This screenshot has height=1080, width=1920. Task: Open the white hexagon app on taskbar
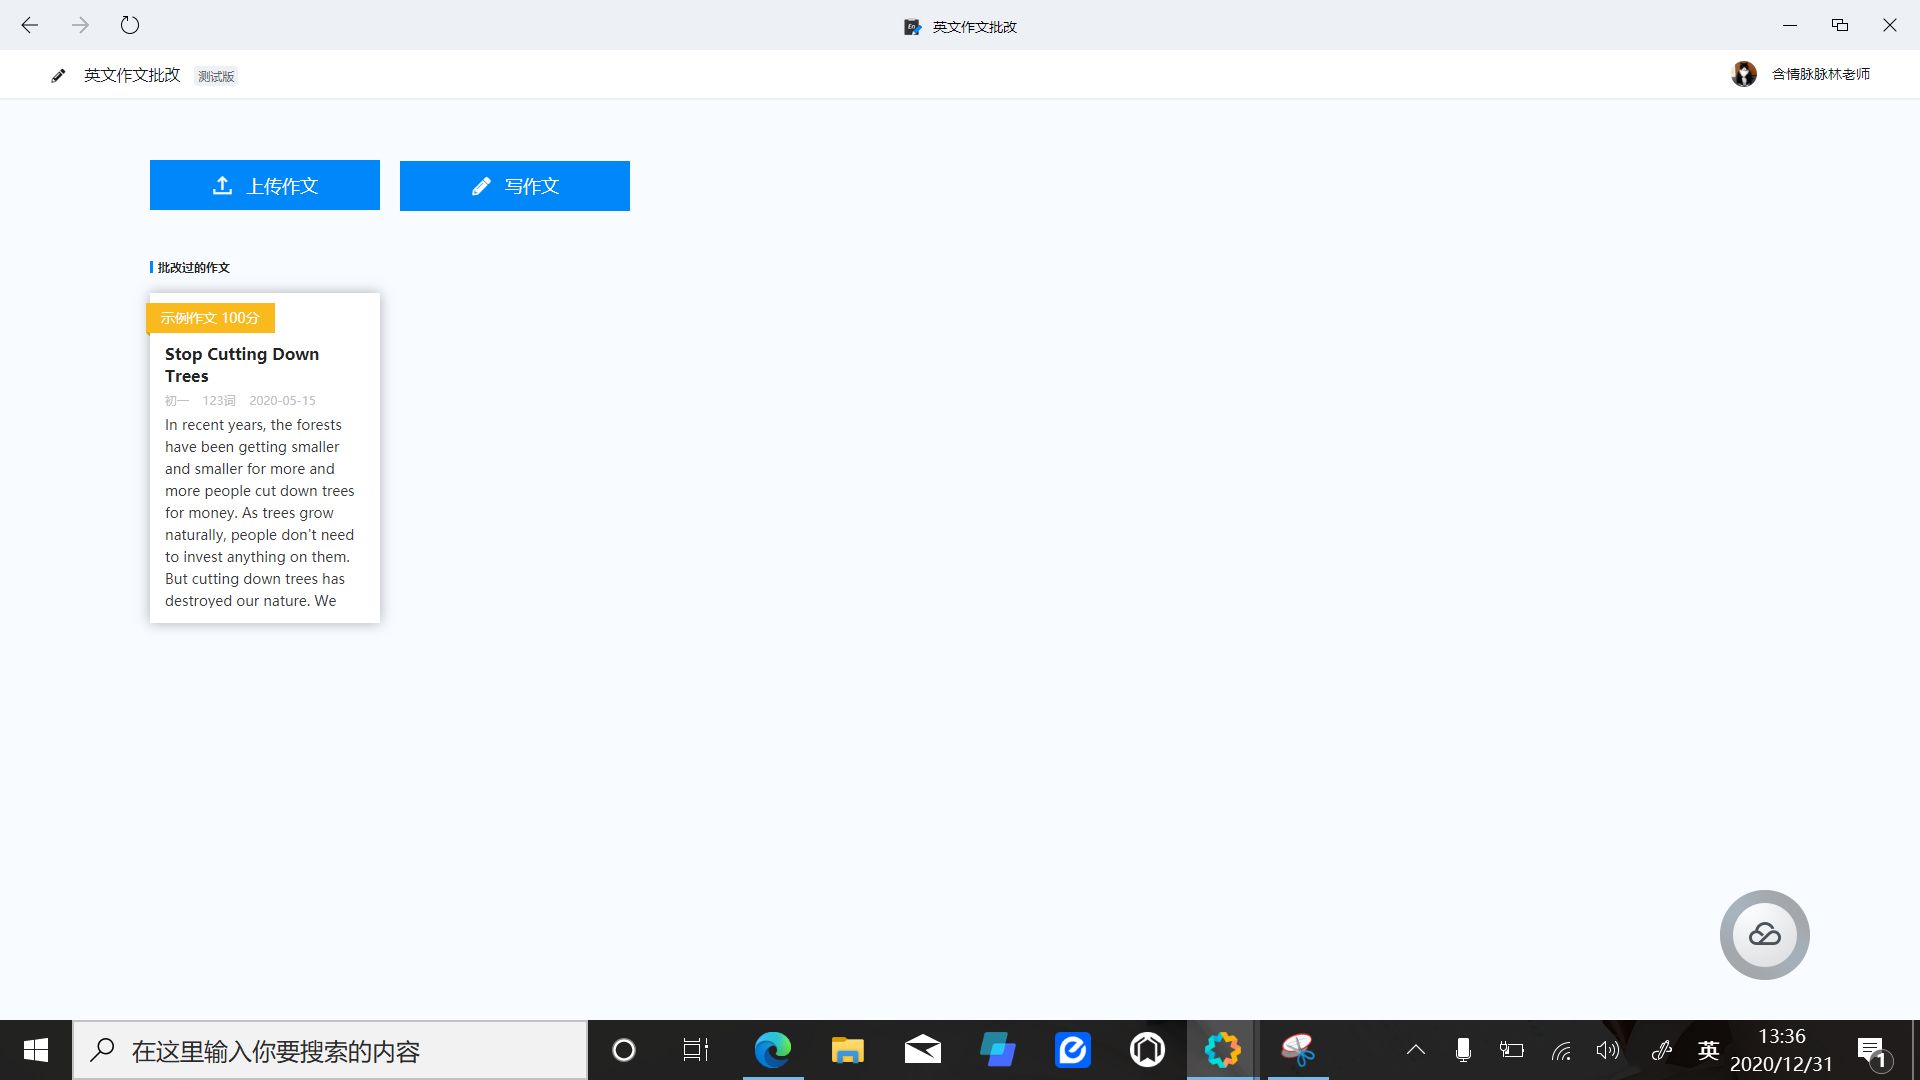point(1148,1050)
